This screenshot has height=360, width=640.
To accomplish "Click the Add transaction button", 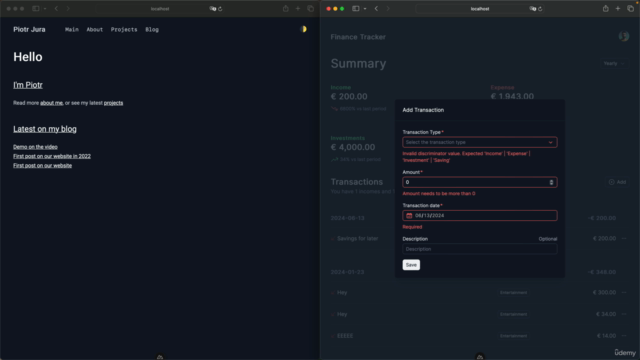I will click(617, 182).
